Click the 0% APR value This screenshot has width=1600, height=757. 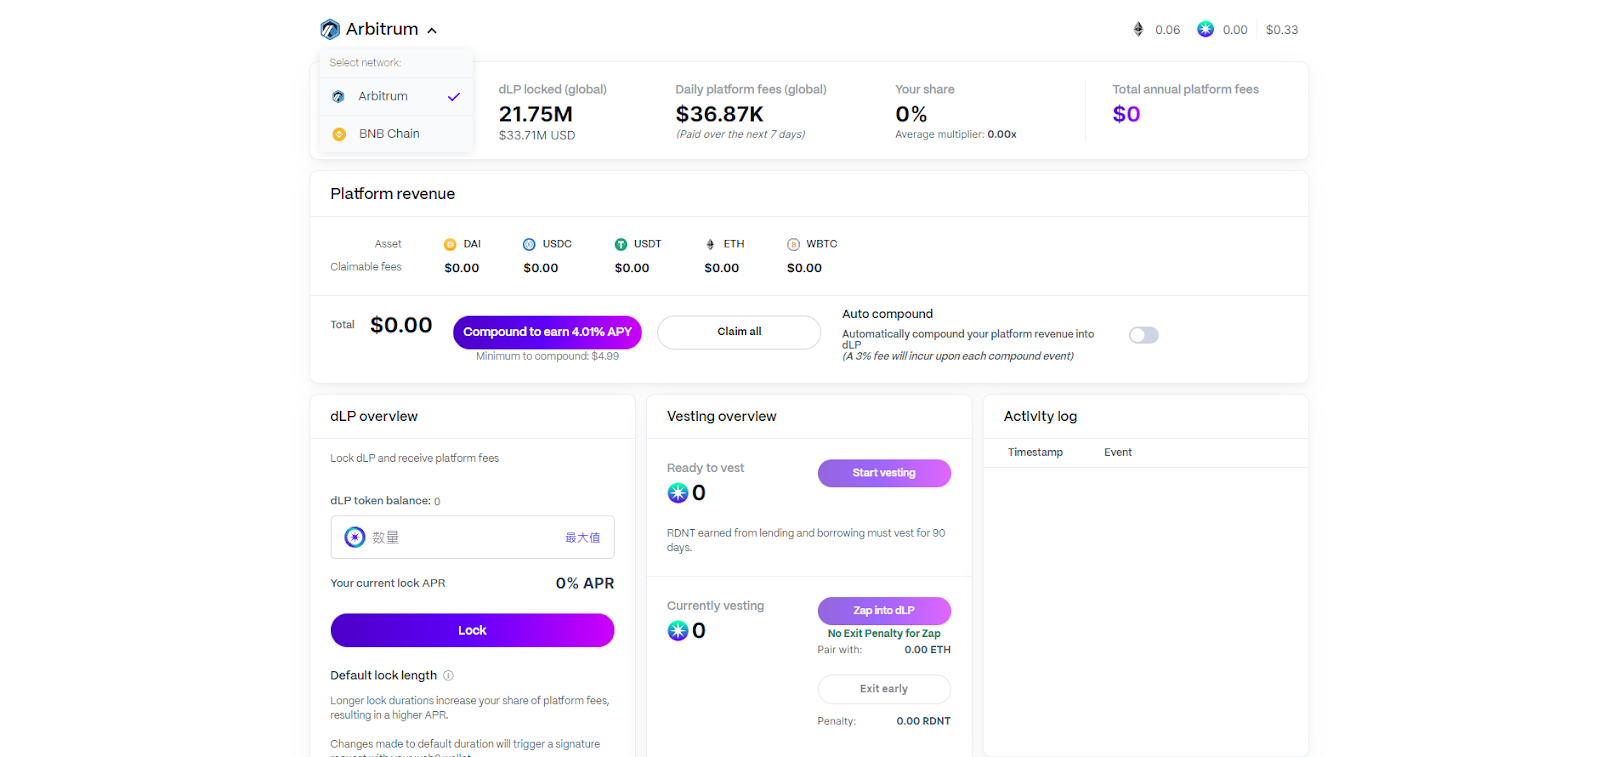(x=585, y=584)
